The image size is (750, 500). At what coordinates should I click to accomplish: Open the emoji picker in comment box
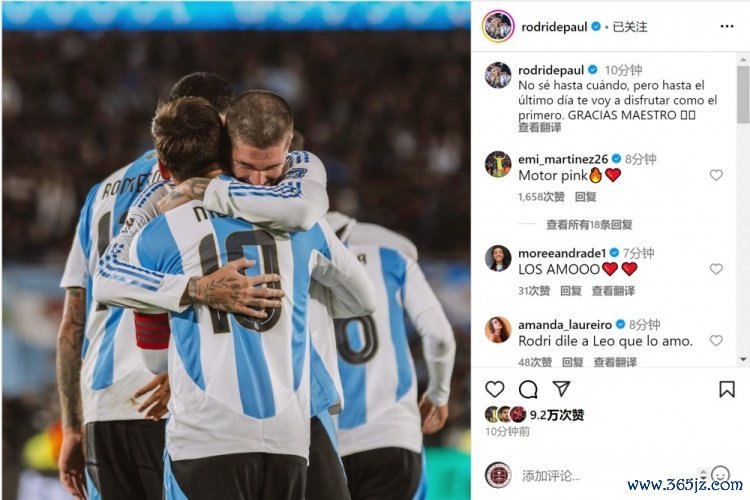(x=720, y=475)
